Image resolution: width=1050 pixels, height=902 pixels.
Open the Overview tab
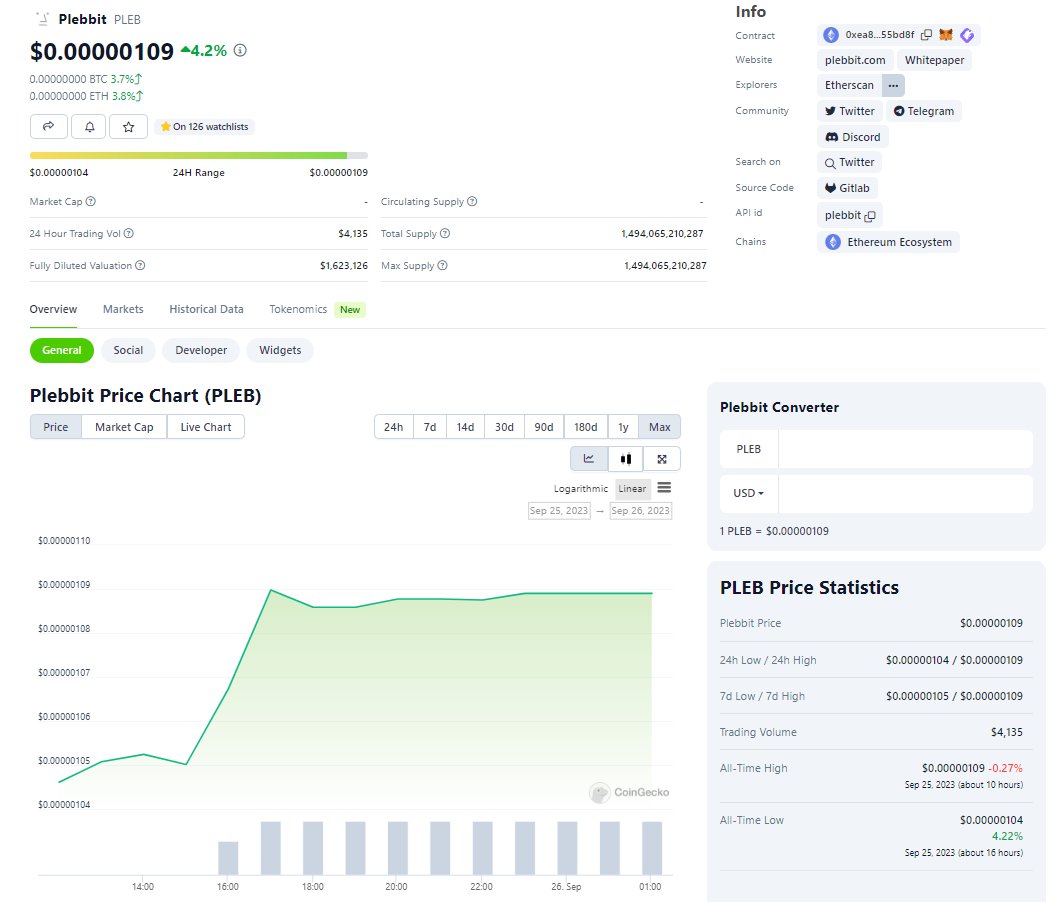pyautogui.click(x=53, y=309)
